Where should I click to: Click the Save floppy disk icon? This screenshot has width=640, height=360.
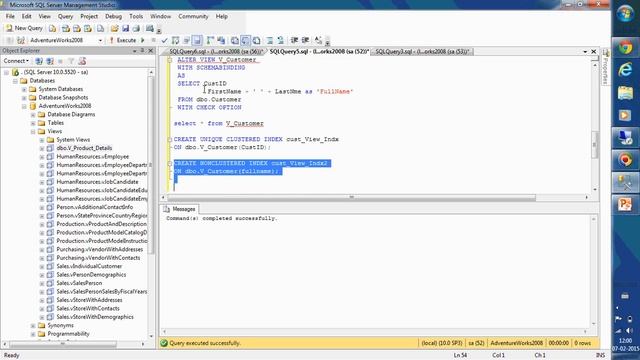tap(125, 28)
